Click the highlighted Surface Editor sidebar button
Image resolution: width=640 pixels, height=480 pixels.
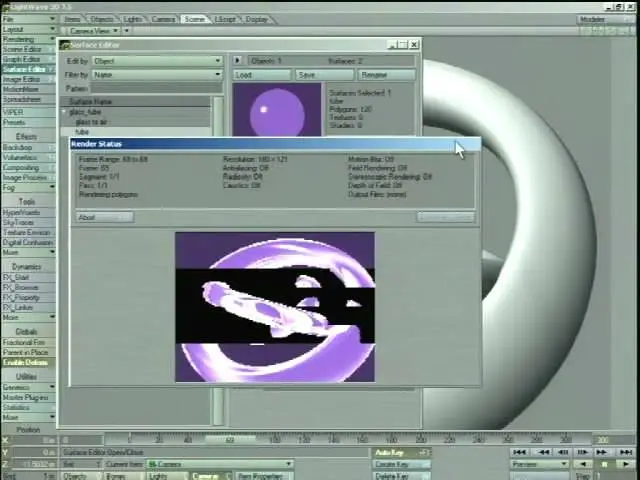(x=29, y=69)
